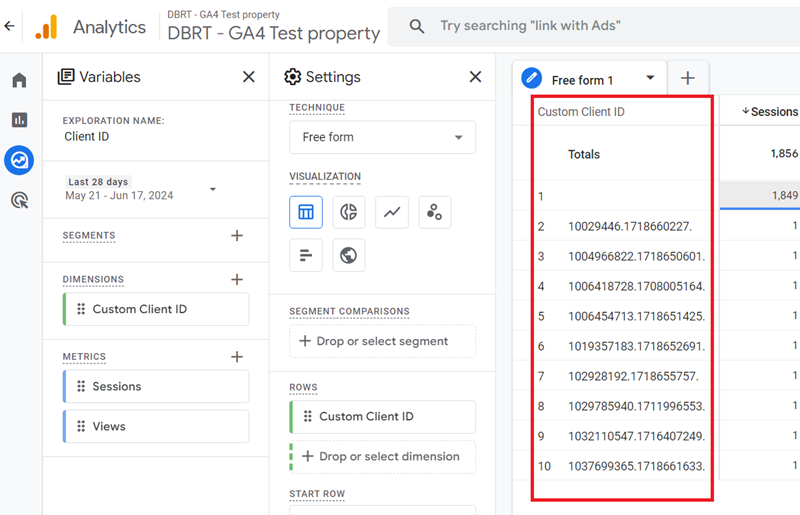Add a new dimension with plus
Screen dimensions: 800x515
pyautogui.click(x=237, y=279)
